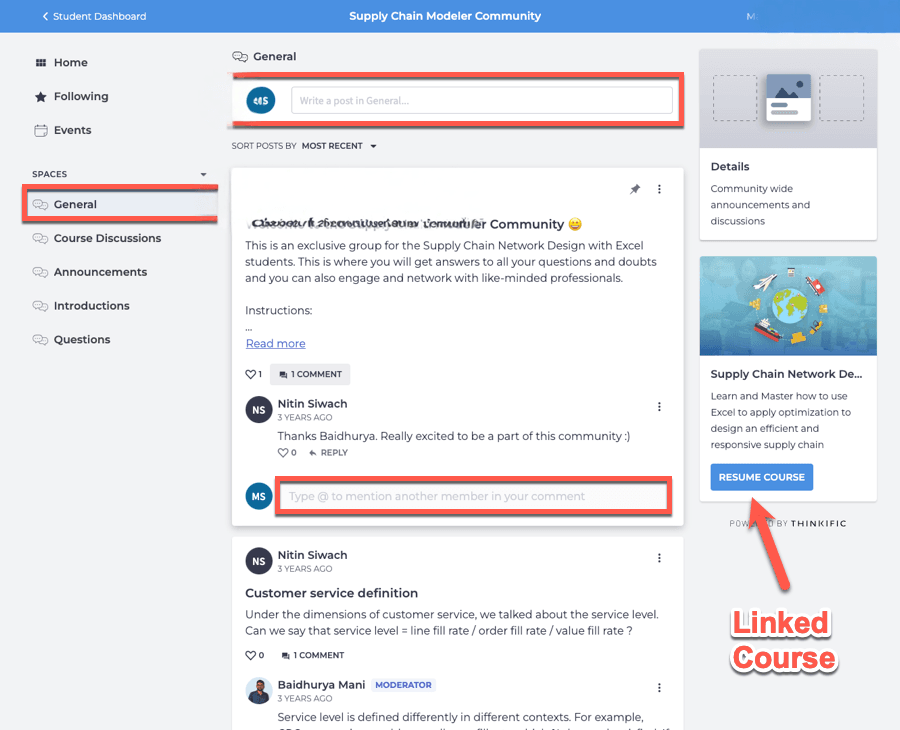Click the NS avatar on Customer service definition post
The width and height of the screenshot is (900, 730).
click(x=259, y=561)
